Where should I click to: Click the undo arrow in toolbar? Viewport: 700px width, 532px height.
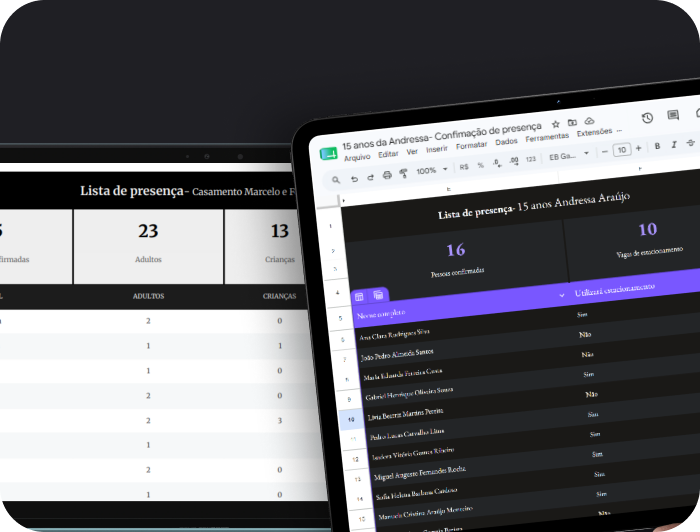click(354, 179)
